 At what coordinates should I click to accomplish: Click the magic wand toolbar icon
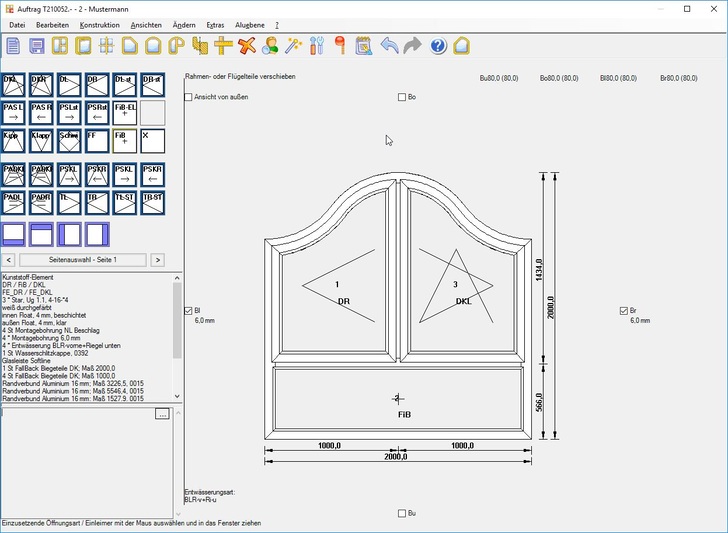tap(294, 46)
